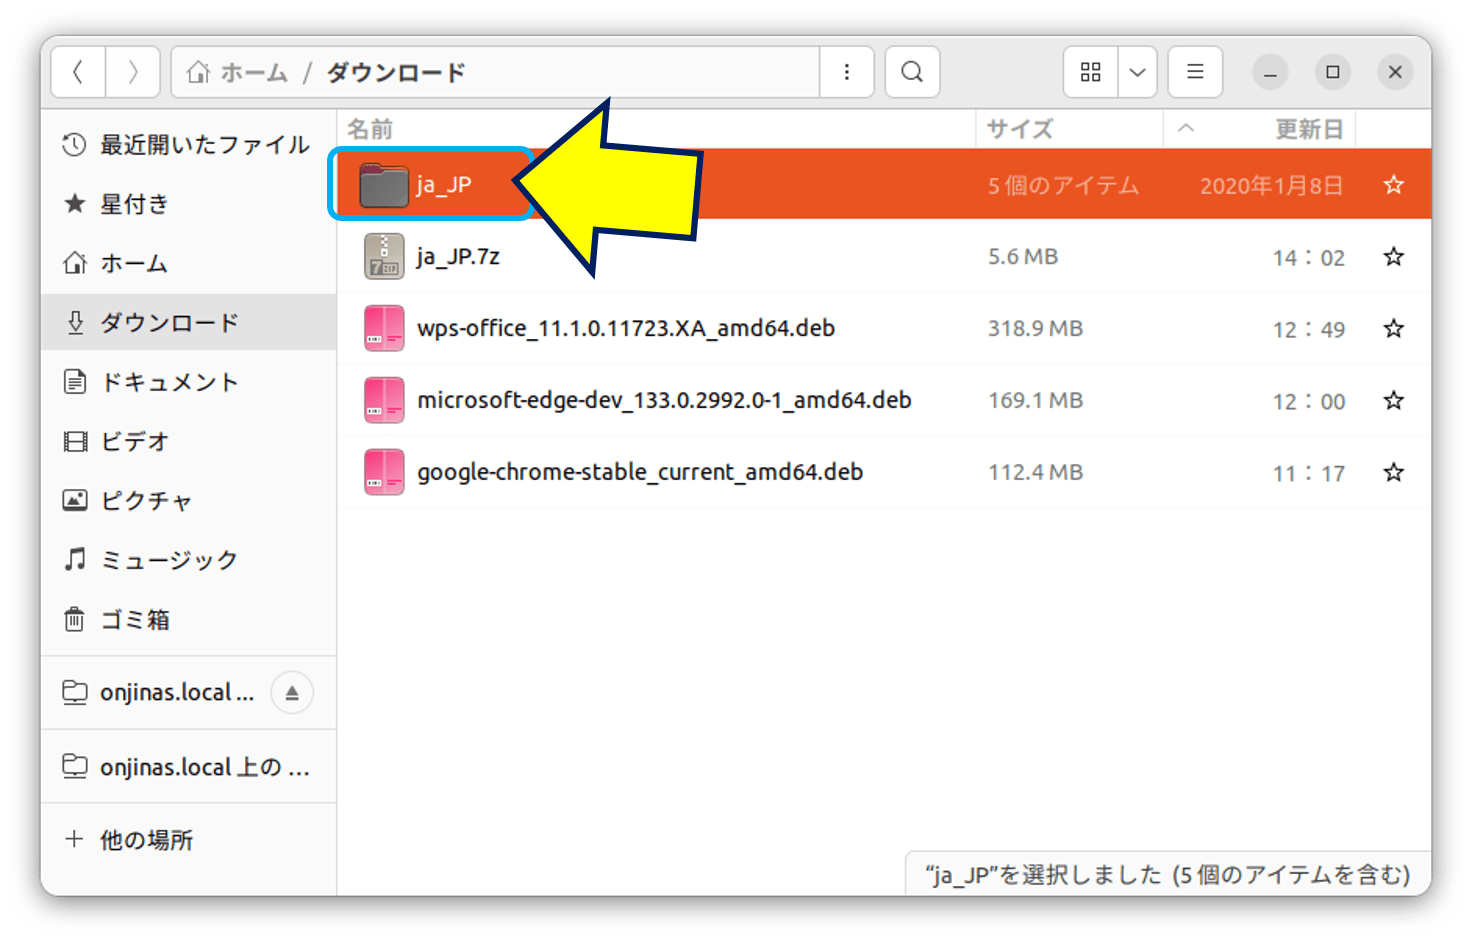Click the 112.4 MB size cell
The image size is (1472, 941).
pos(1036,473)
